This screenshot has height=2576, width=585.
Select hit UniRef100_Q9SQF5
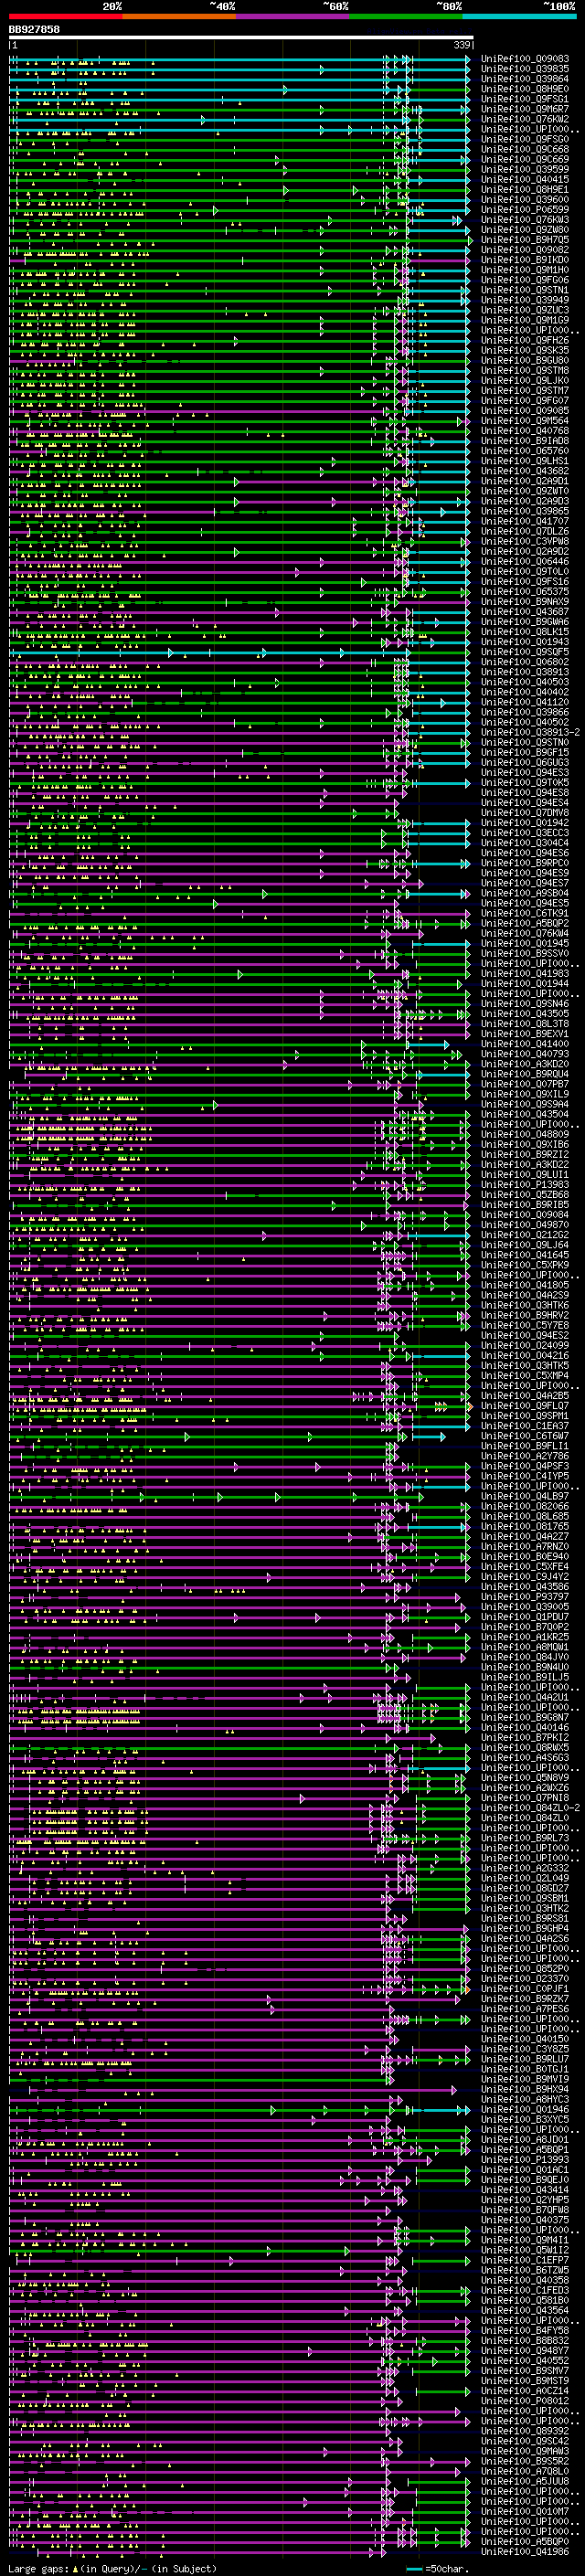(525, 652)
